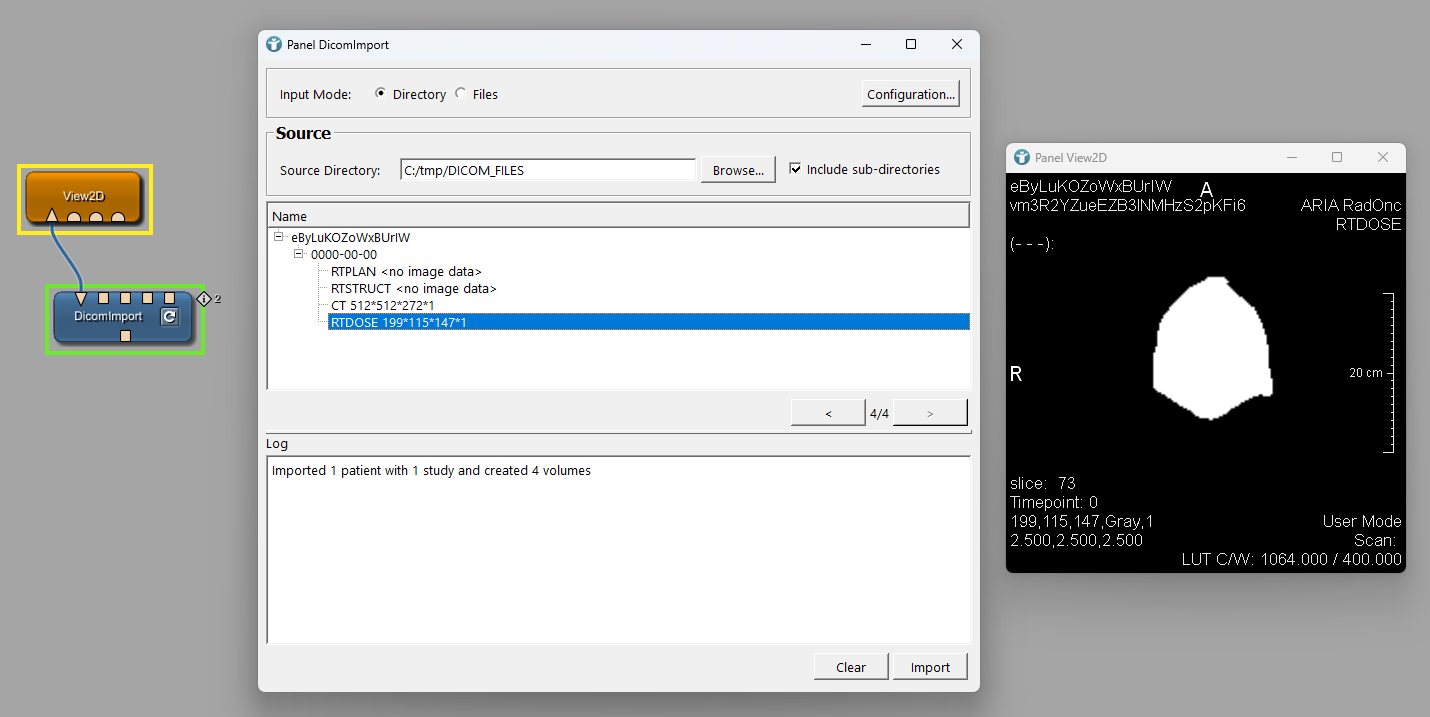Select the RTPLAN entry in the tree
Viewport: 1430px width, 717px height.
pos(406,272)
